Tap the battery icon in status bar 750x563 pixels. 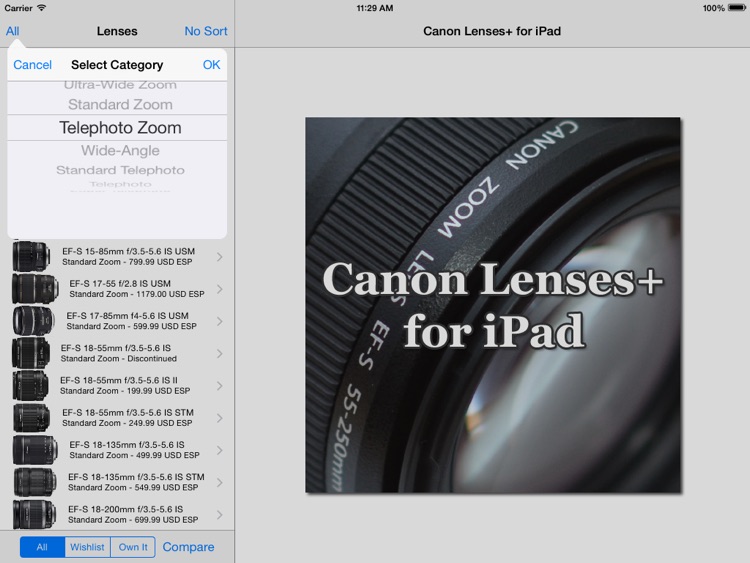(737, 8)
